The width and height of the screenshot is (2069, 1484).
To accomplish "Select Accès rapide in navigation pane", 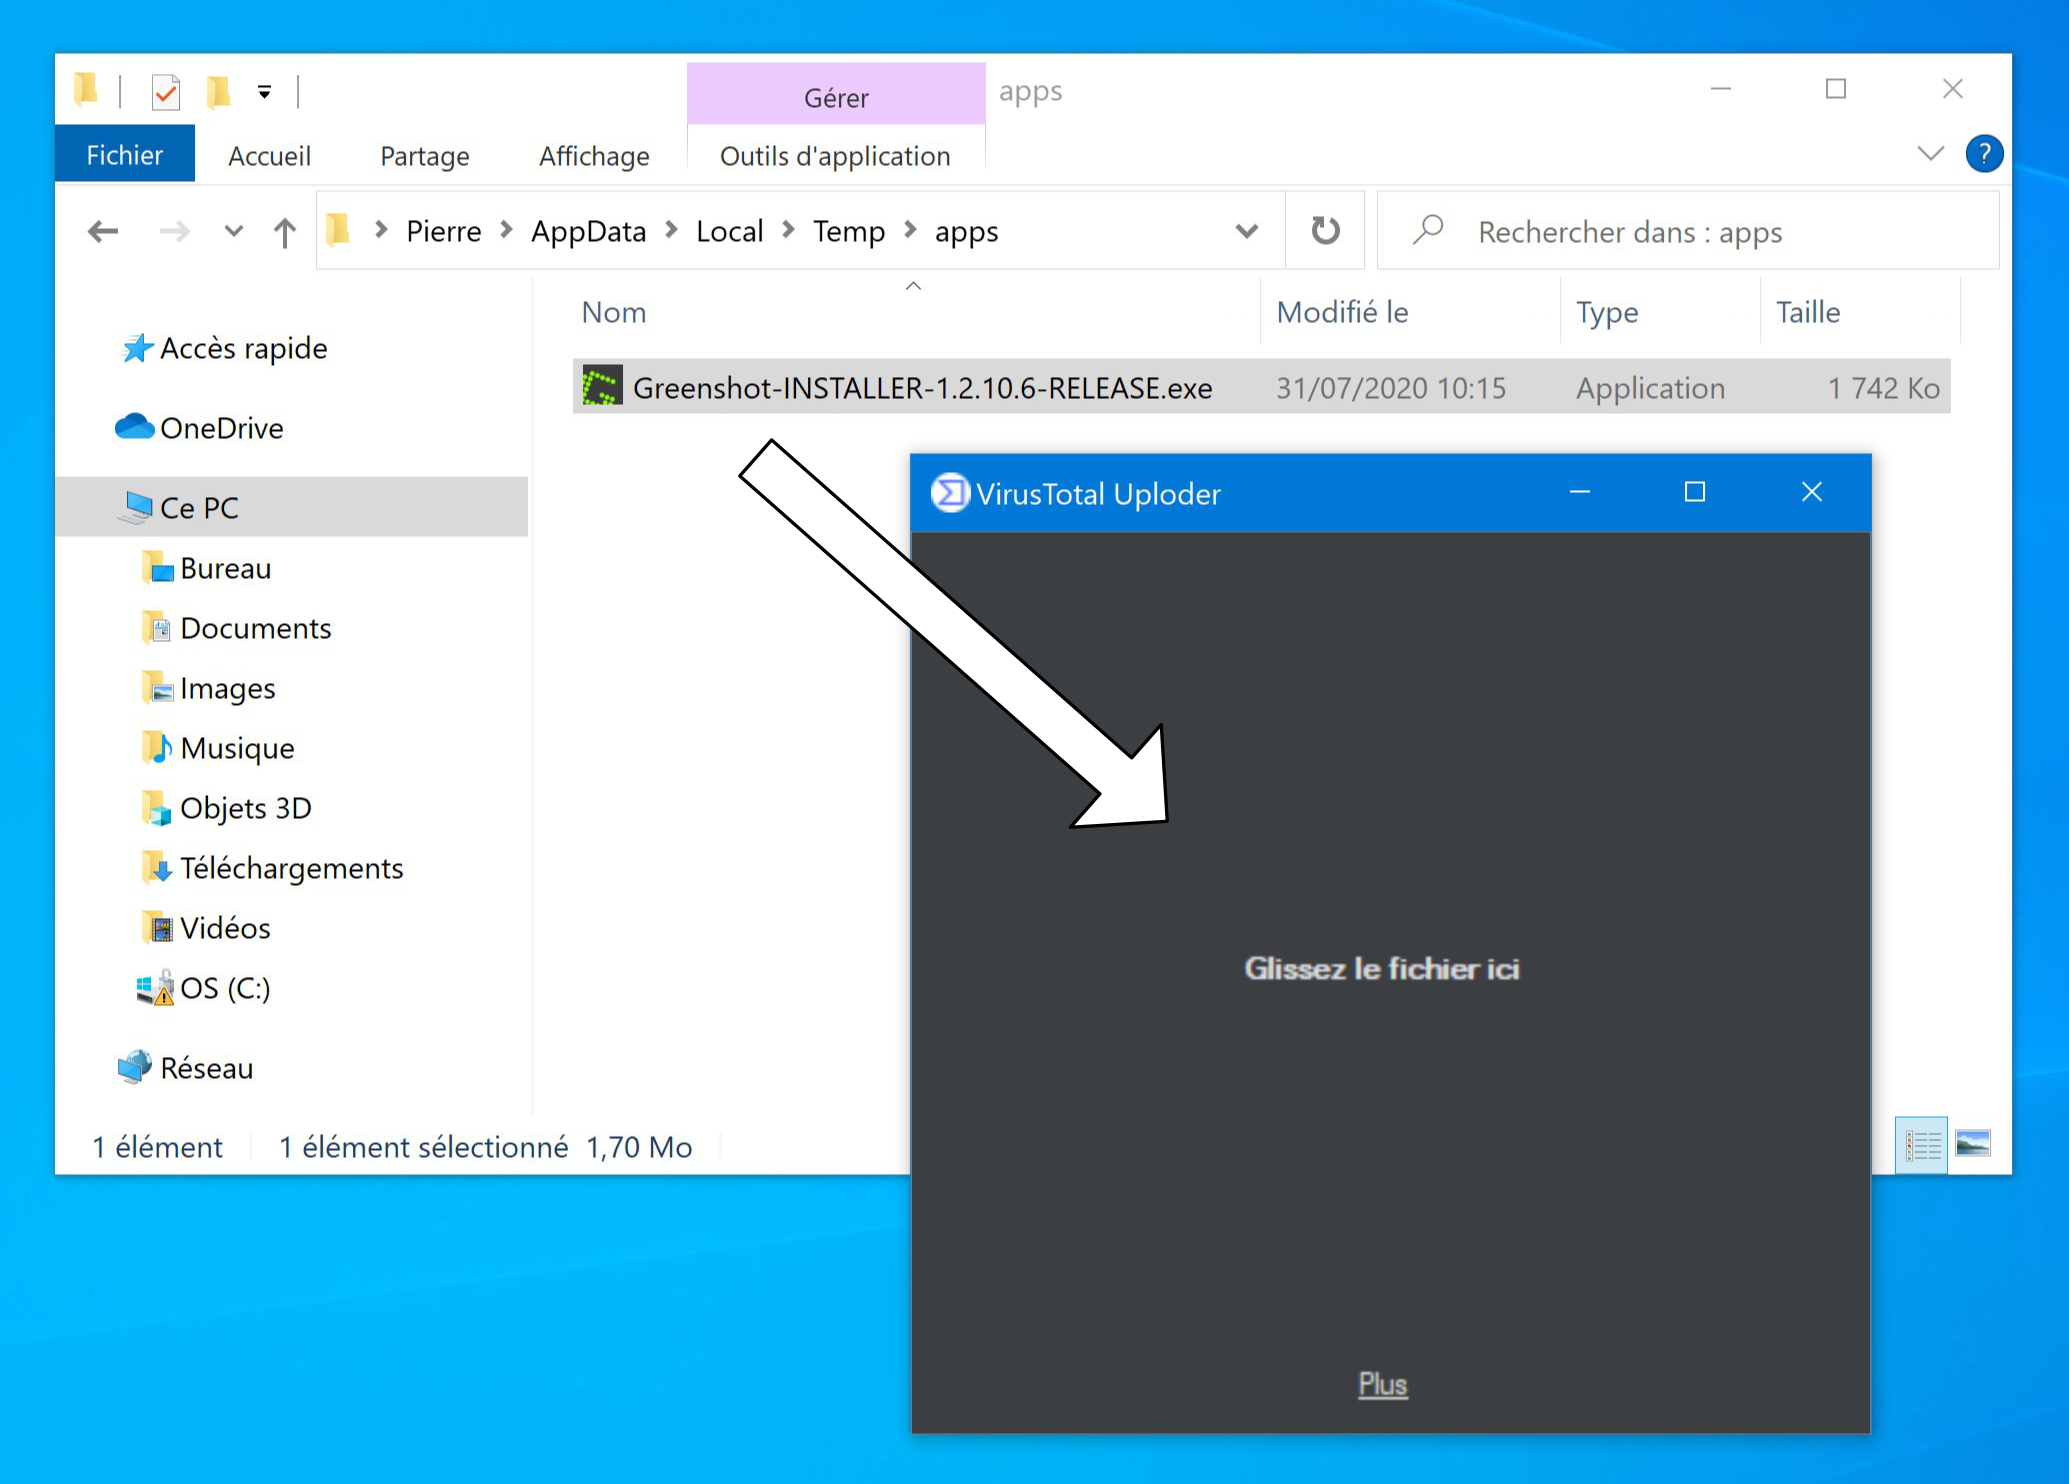I will pyautogui.click(x=243, y=348).
